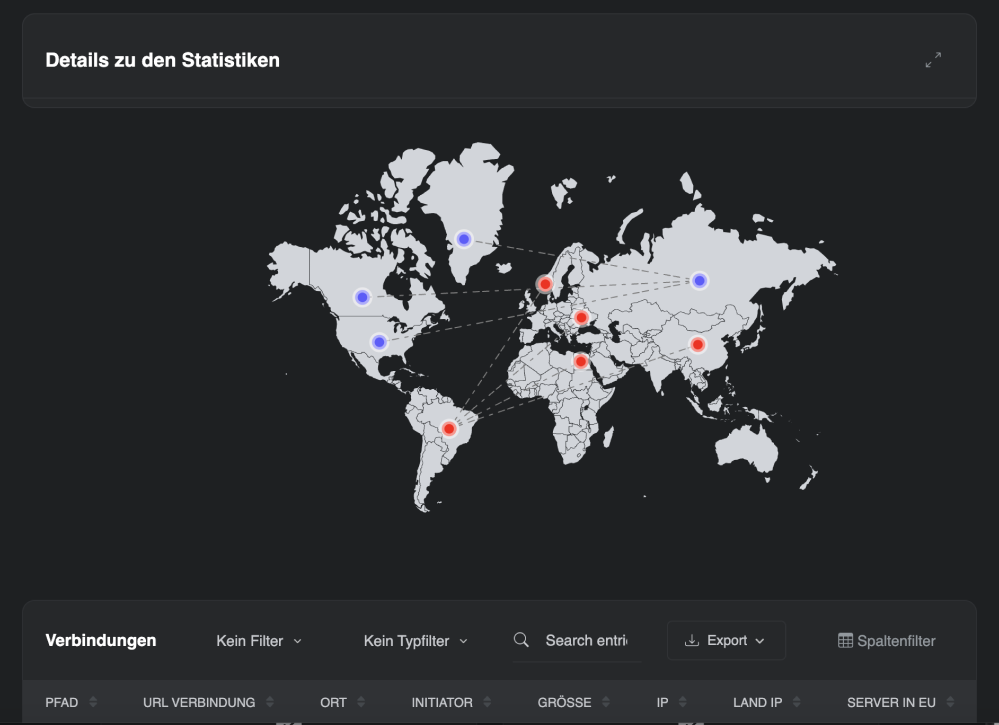
Task: Sort by the INITIATOR column
Action: (451, 702)
